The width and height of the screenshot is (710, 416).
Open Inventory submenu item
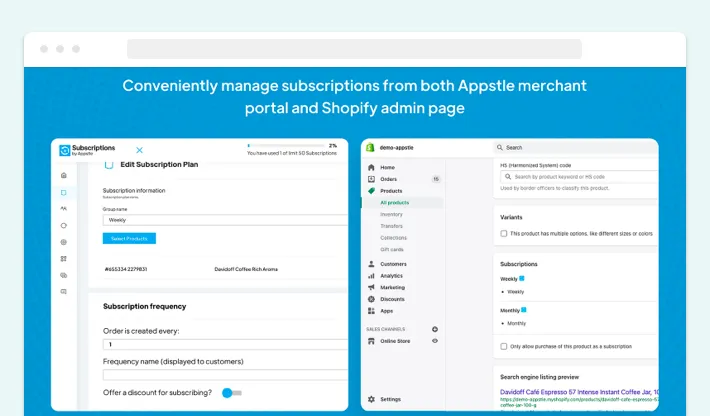pyautogui.click(x=391, y=215)
